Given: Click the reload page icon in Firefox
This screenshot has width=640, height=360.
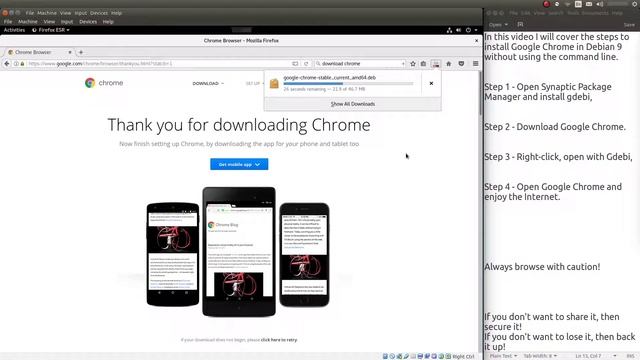Looking at the screenshot, I should [306, 64].
